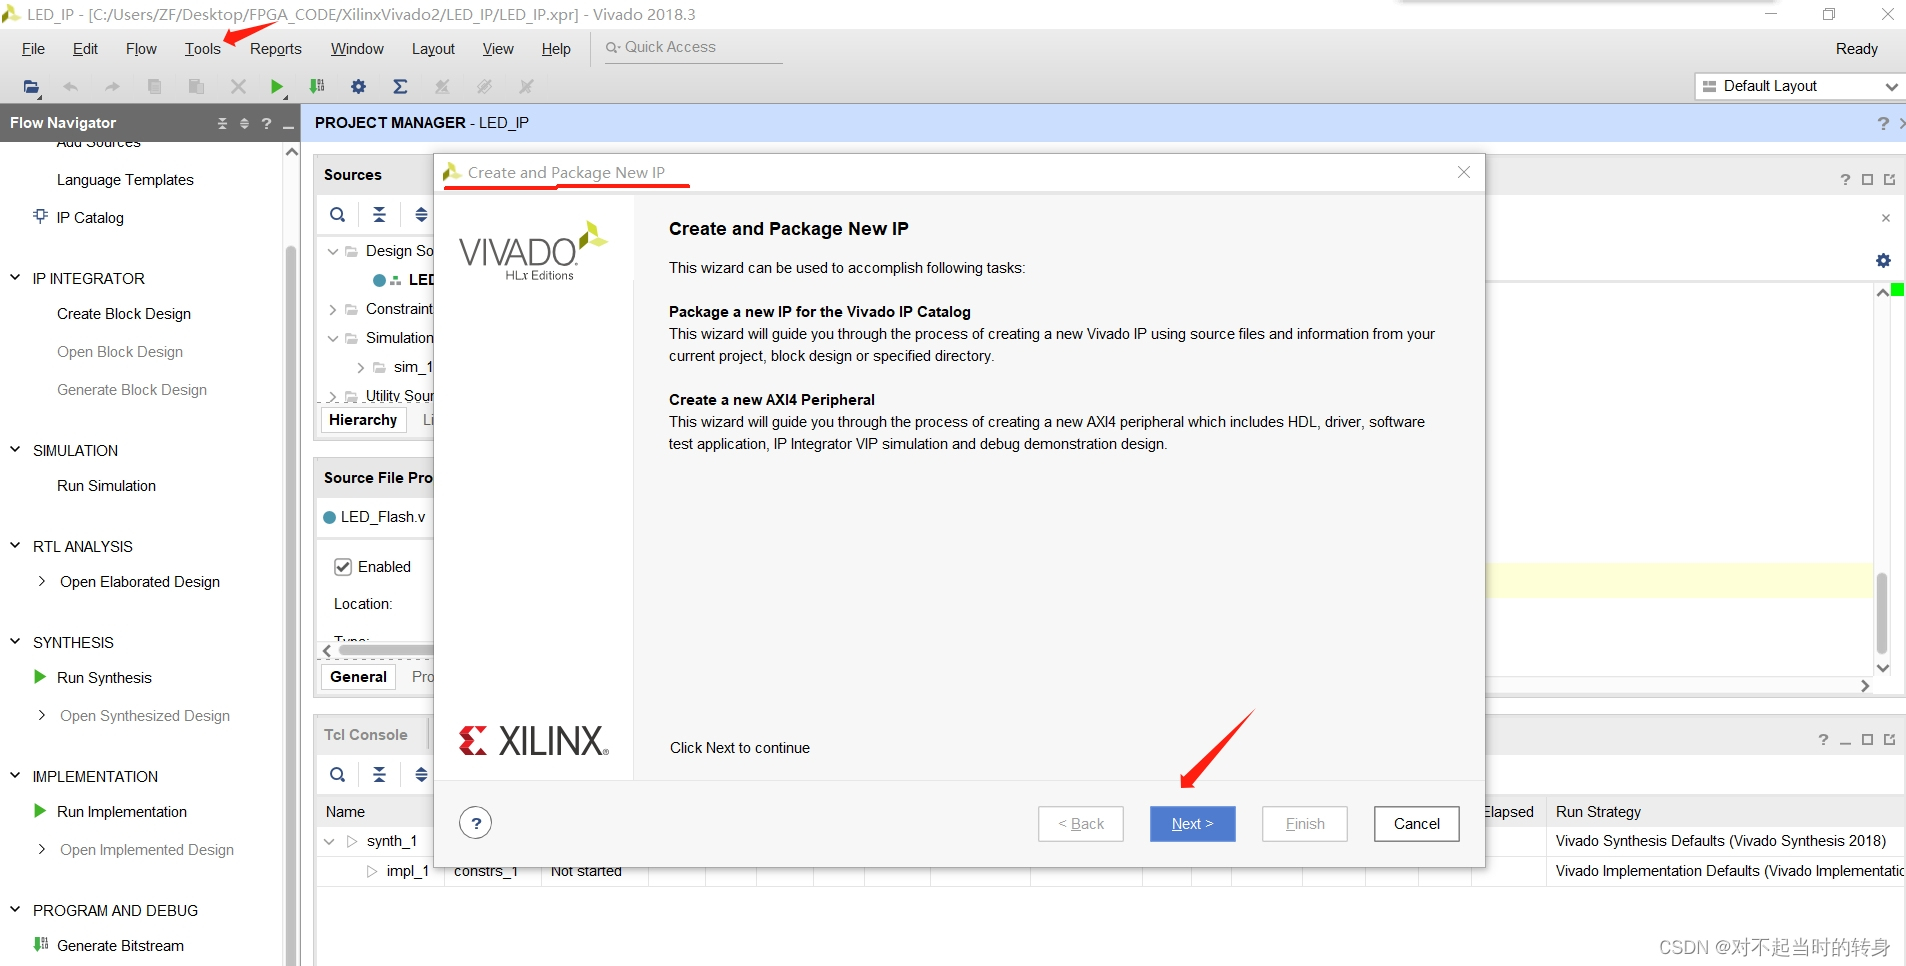
Task: Click Run Simulation in Flow Navigator
Action: coord(106,486)
